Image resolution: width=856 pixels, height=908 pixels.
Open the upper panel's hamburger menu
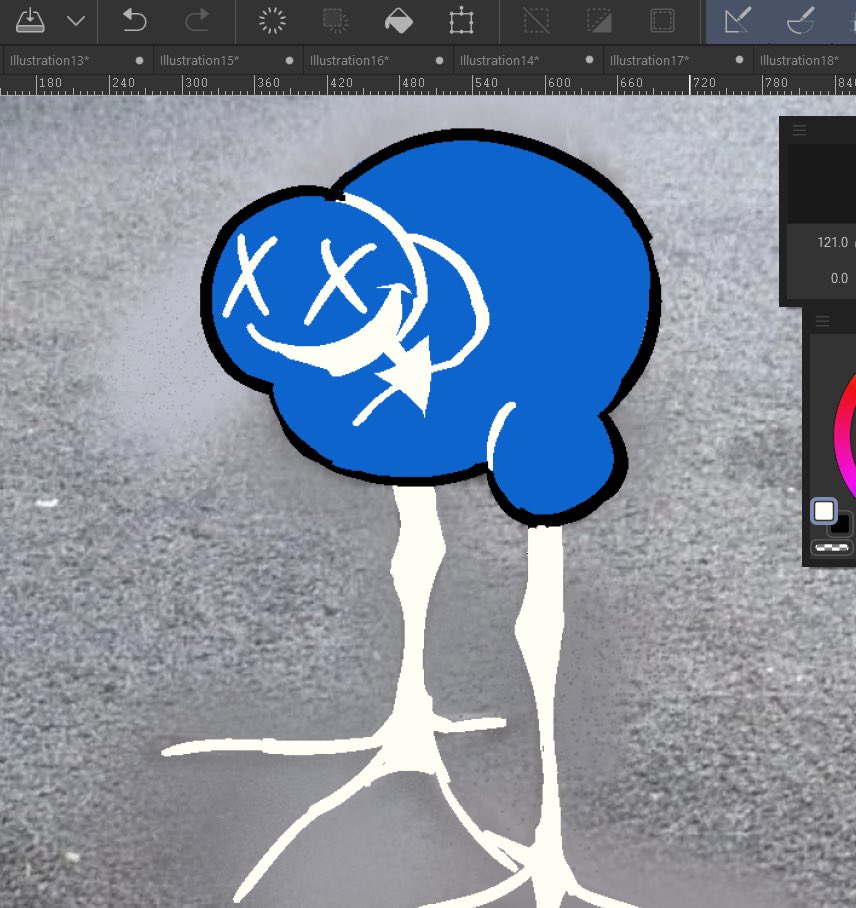tap(799, 130)
